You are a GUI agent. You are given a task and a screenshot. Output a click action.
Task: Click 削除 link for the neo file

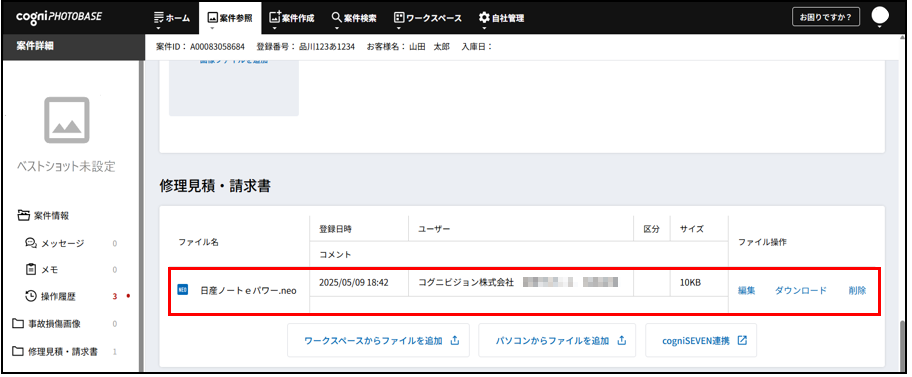pos(857,291)
